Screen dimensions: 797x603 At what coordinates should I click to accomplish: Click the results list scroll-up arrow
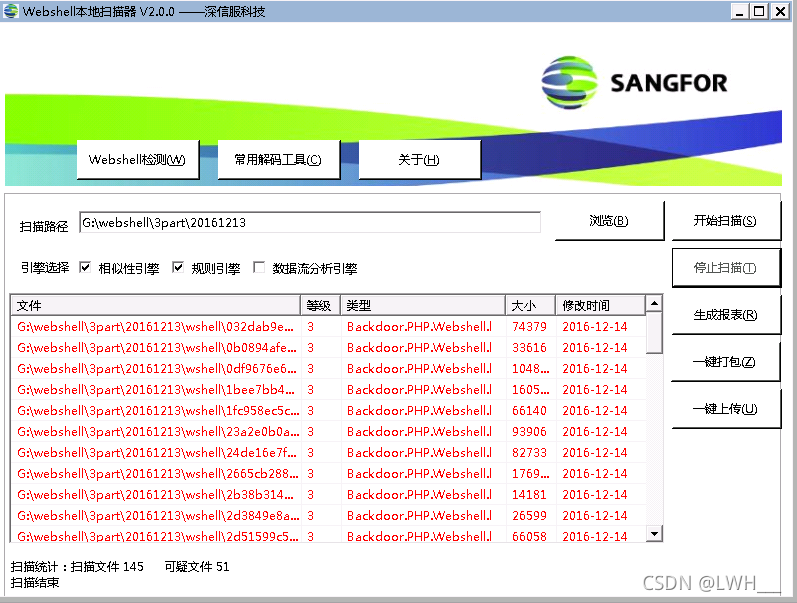pyautogui.click(x=654, y=304)
